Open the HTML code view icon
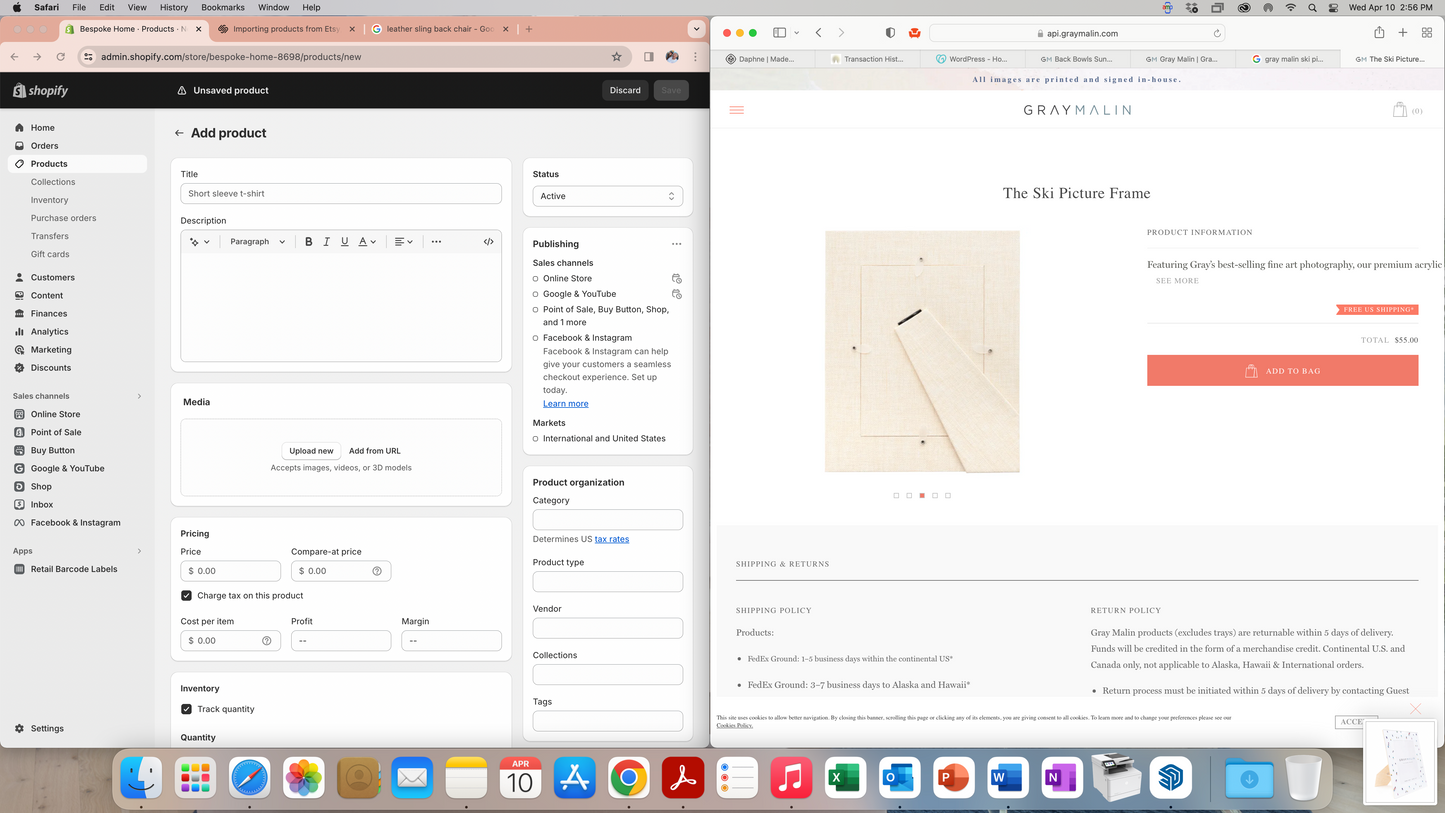 click(x=489, y=242)
